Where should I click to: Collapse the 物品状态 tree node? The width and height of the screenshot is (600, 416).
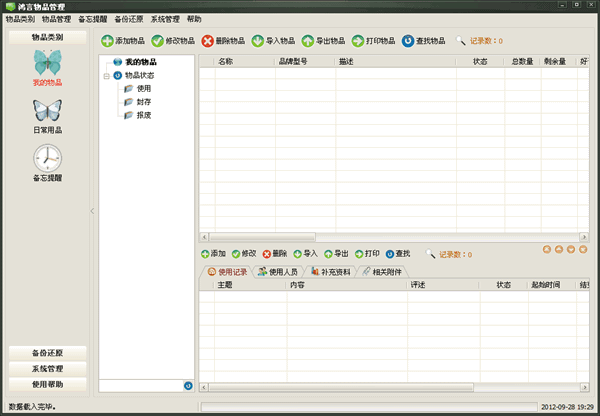105,75
